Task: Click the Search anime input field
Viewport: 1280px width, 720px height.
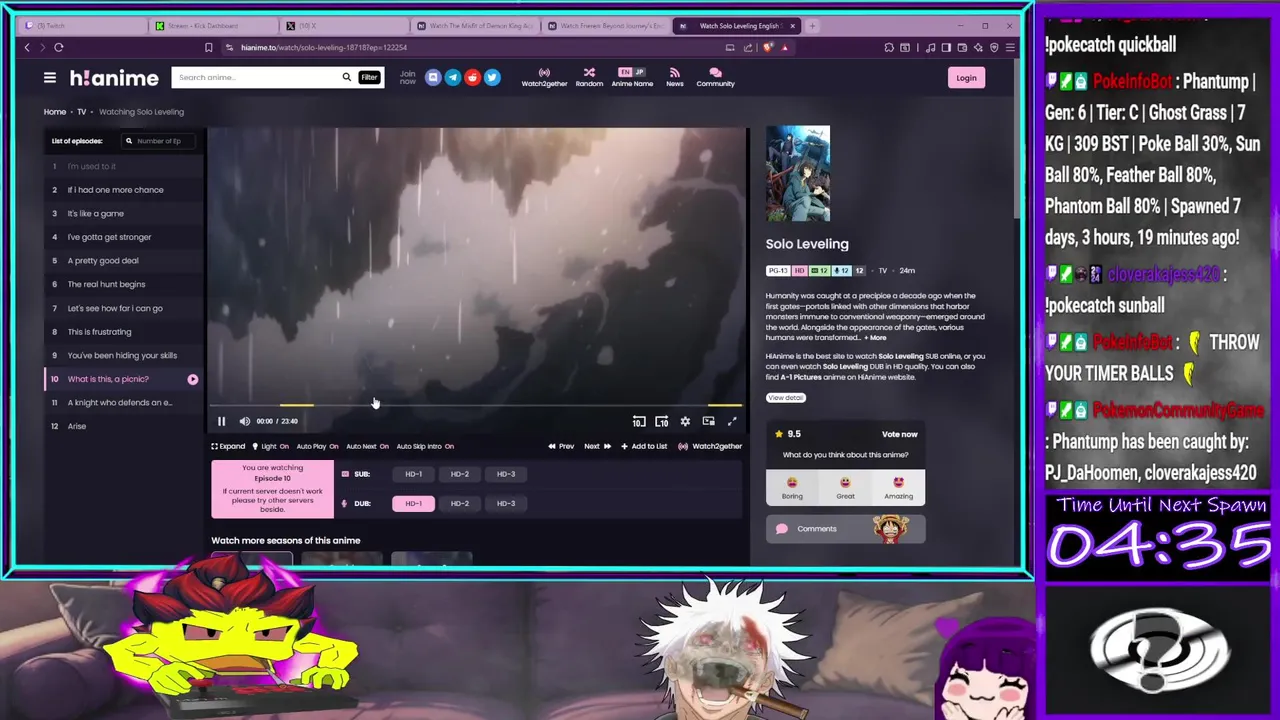Action: click(x=255, y=77)
